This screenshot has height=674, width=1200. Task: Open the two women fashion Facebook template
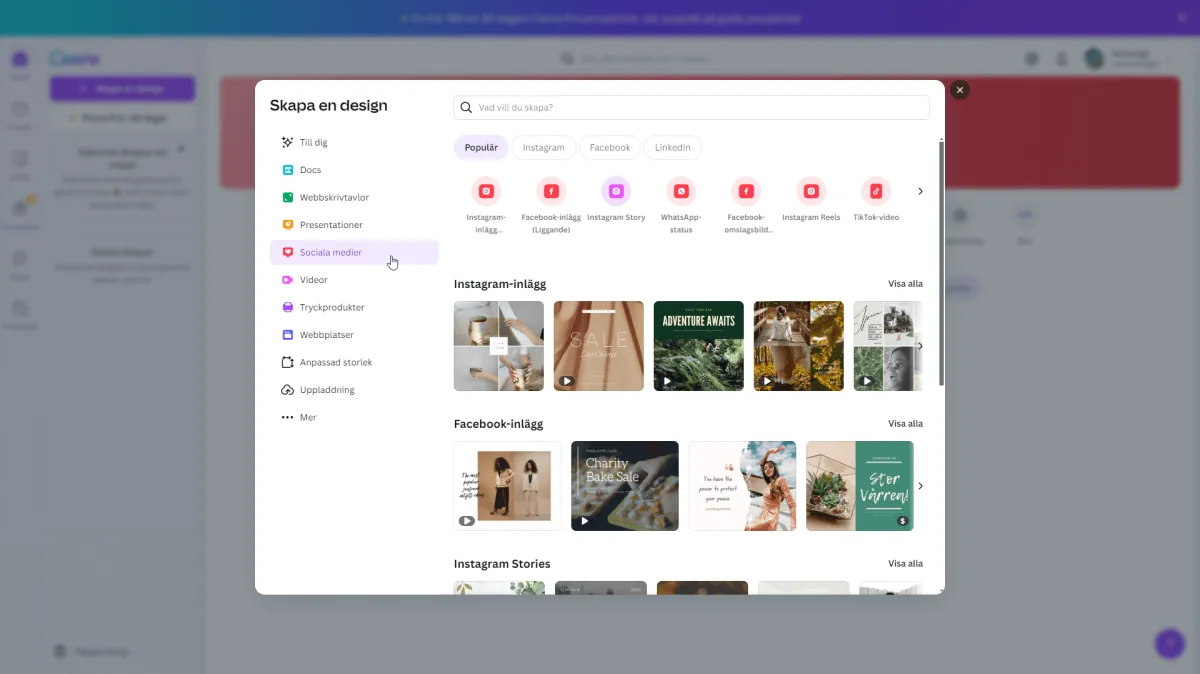pos(508,486)
